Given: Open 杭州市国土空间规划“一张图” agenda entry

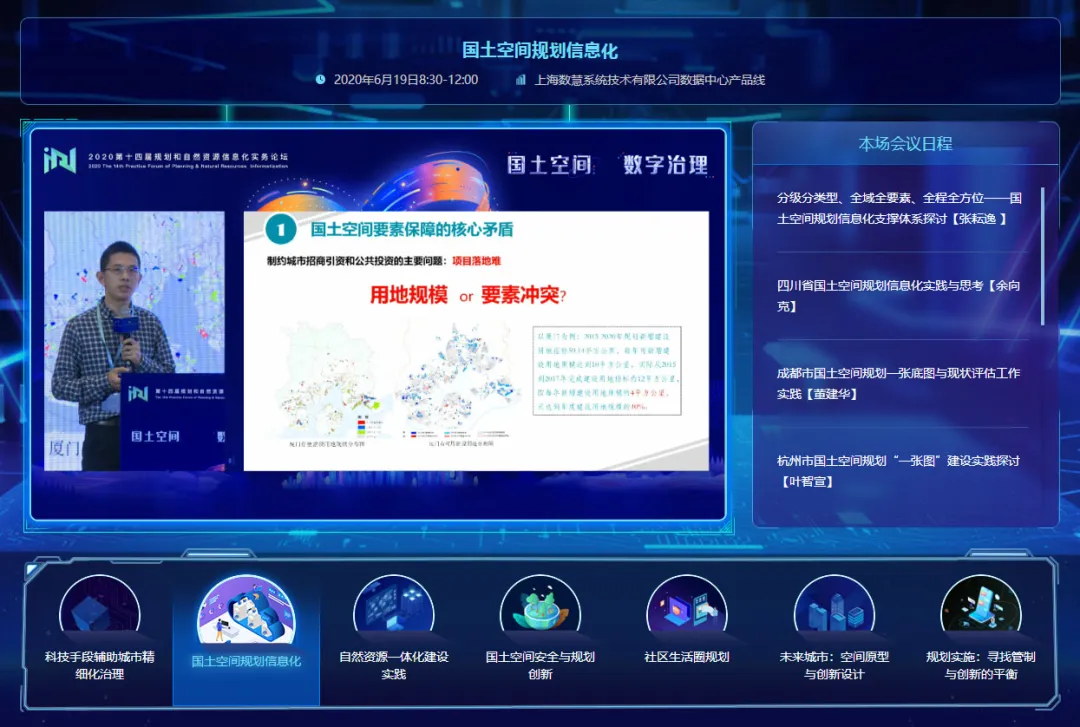Looking at the screenshot, I should [899, 471].
